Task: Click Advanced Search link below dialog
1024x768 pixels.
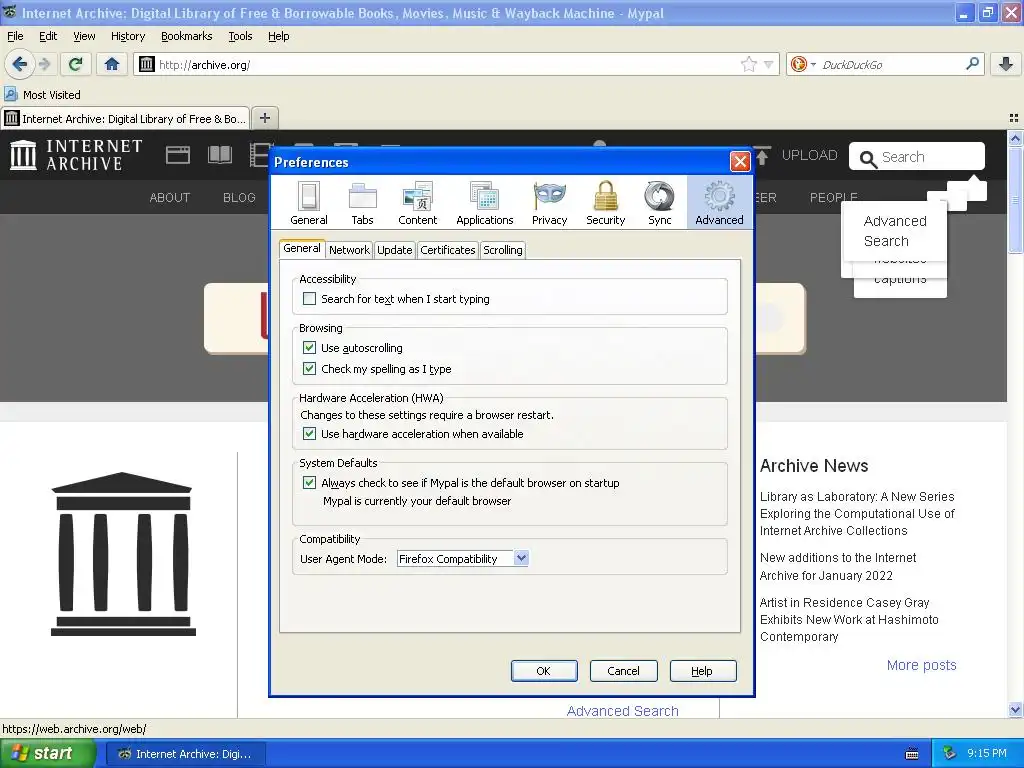Action: (x=622, y=711)
